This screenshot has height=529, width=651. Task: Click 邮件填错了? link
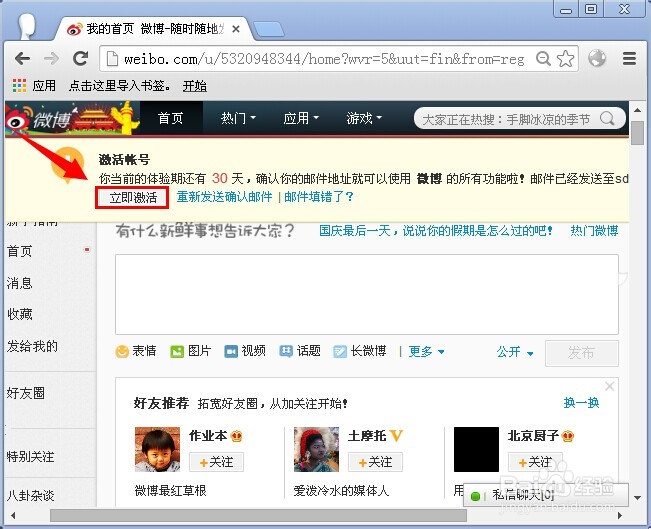pyautogui.click(x=318, y=196)
